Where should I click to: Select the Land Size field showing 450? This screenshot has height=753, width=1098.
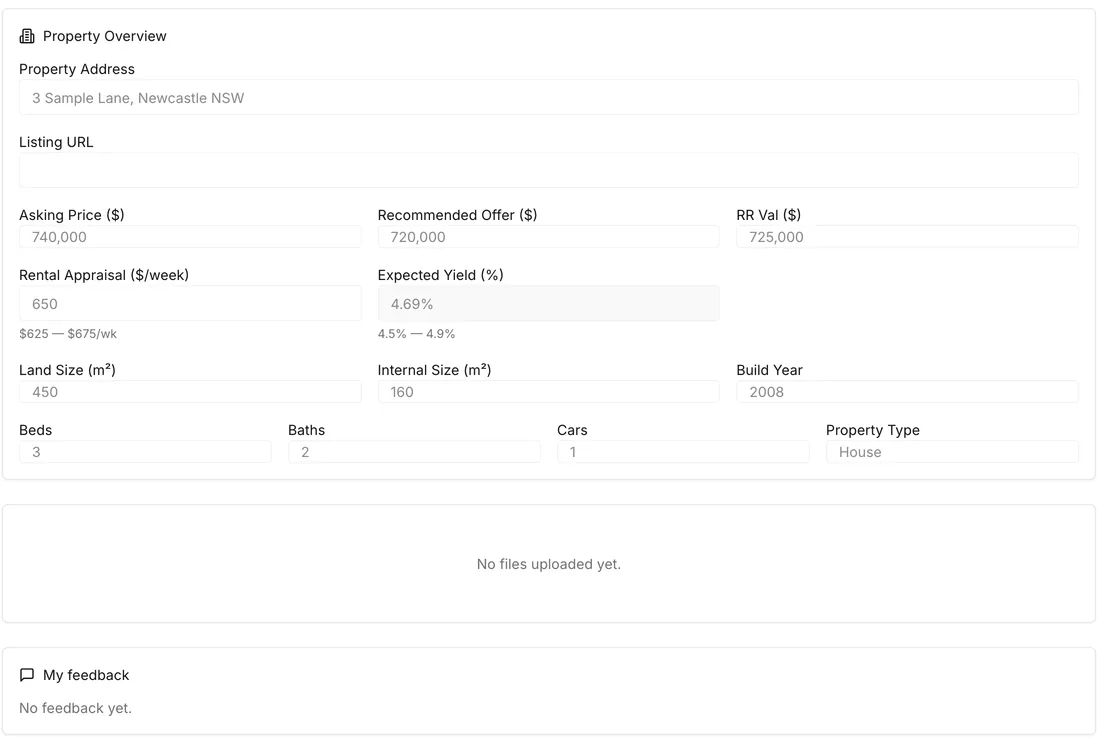tap(190, 392)
